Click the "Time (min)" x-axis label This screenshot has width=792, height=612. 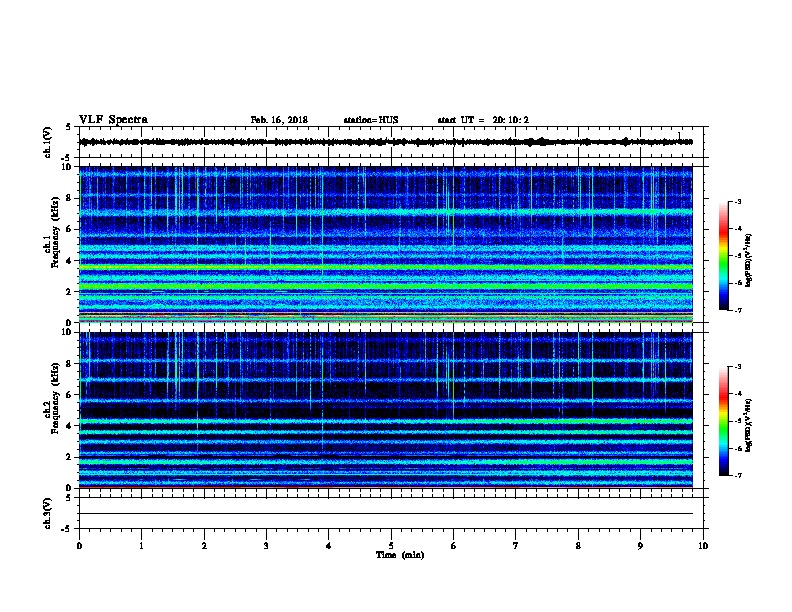tap(400, 555)
